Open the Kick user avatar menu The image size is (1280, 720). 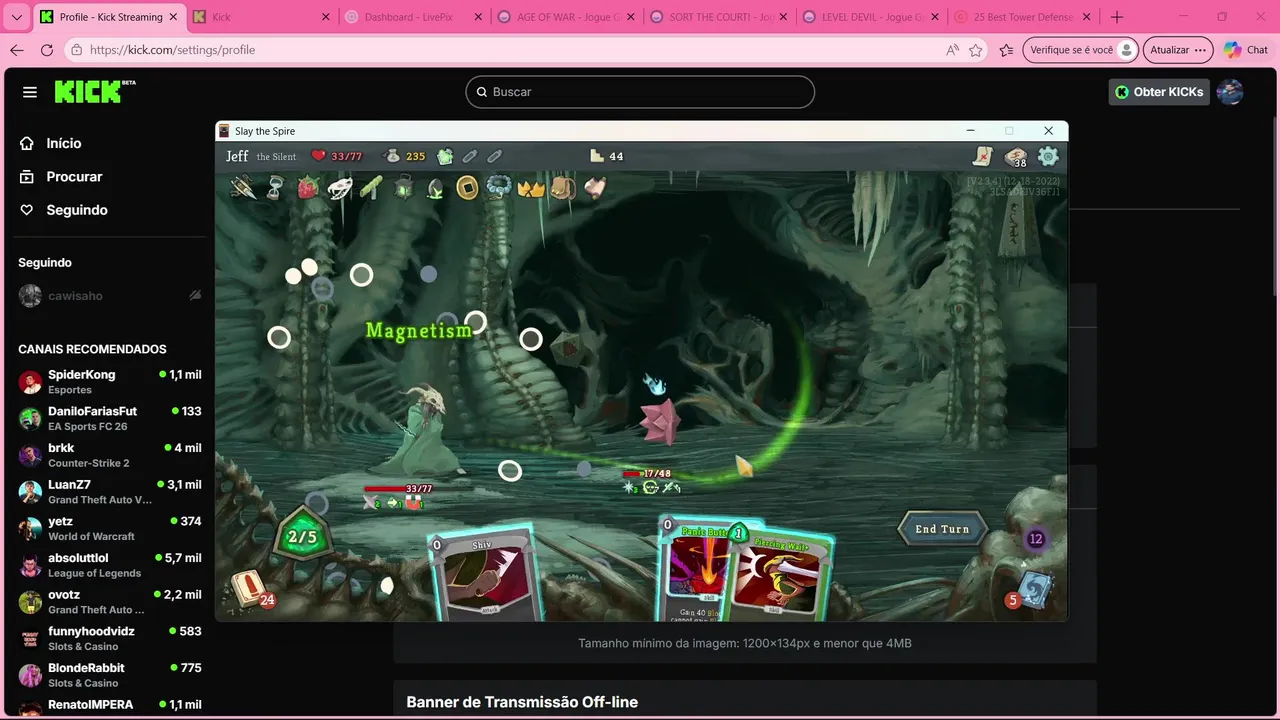(1230, 92)
